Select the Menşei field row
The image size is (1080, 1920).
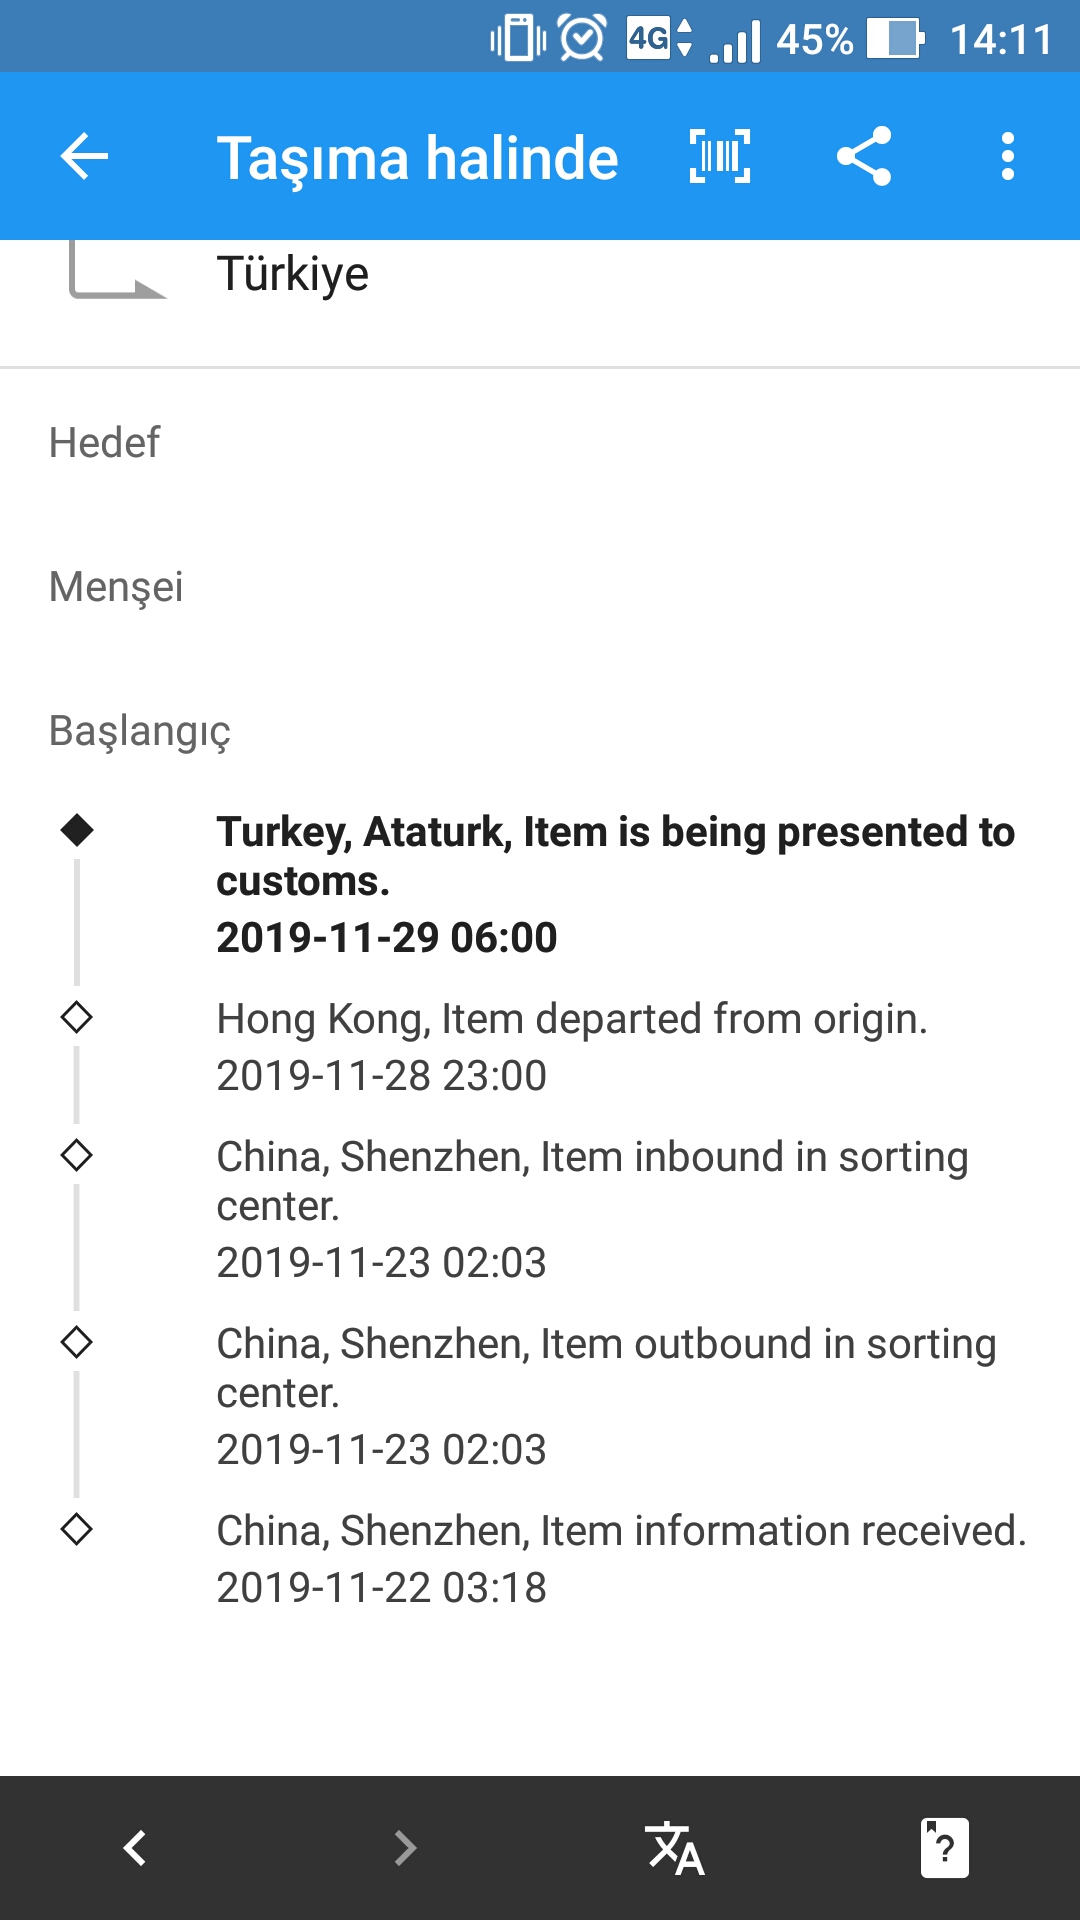(540, 587)
